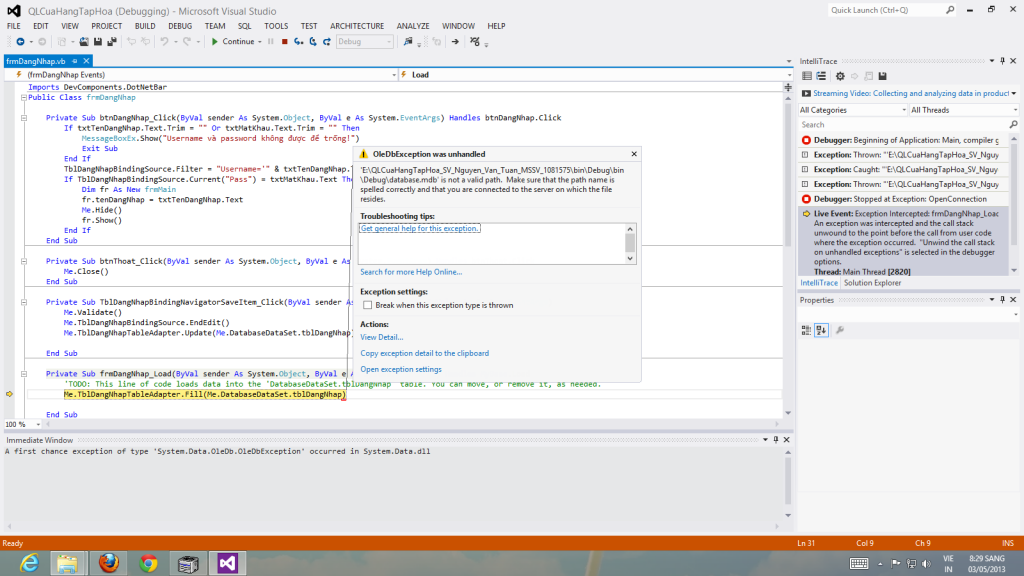Open the editor zoom 100 % dropdown
The width and height of the screenshot is (1024, 576).
coord(23,424)
